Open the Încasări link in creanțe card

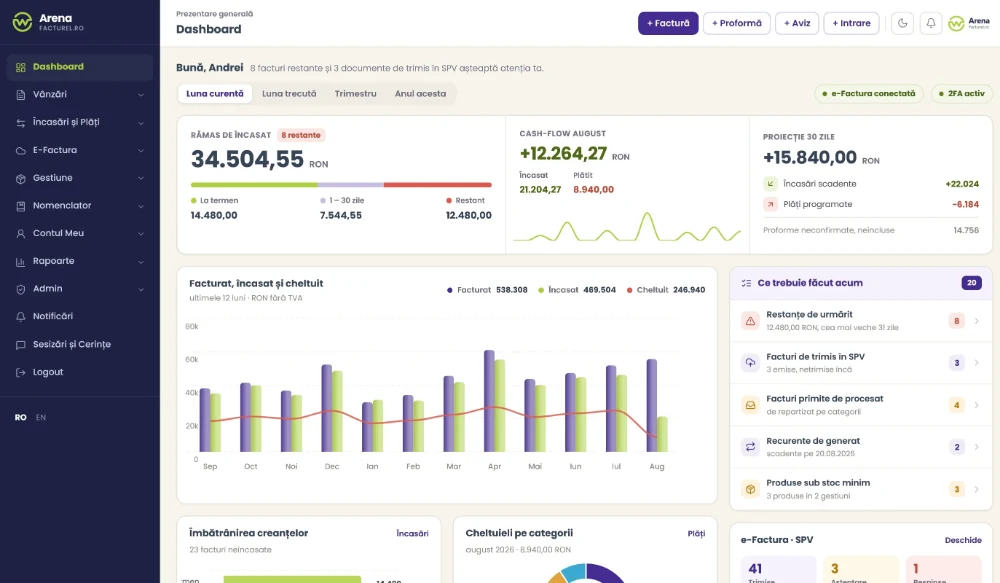click(412, 534)
